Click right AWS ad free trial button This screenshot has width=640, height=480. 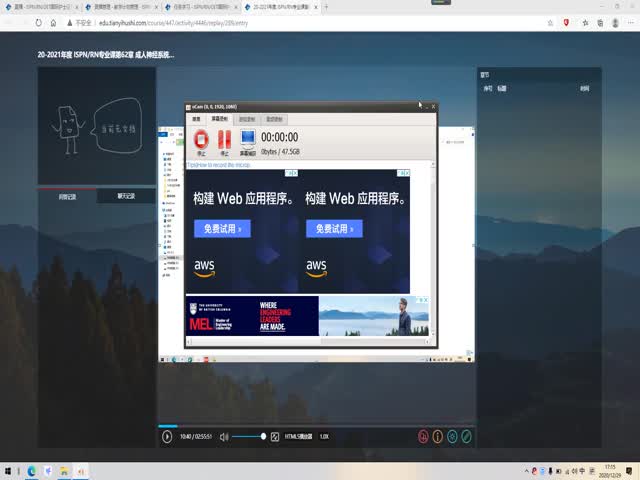coord(334,229)
